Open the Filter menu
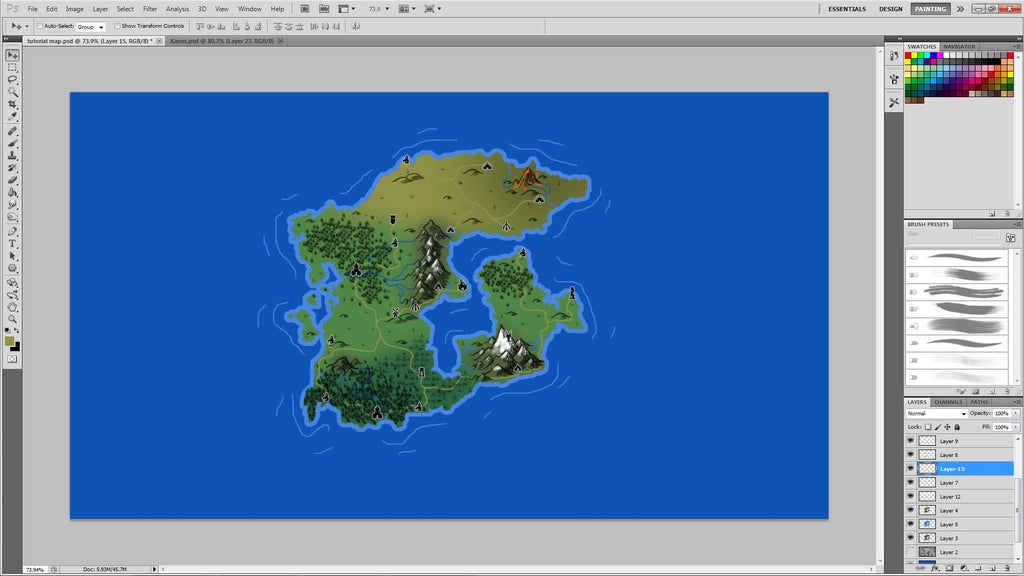The image size is (1024, 576). tap(150, 8)
